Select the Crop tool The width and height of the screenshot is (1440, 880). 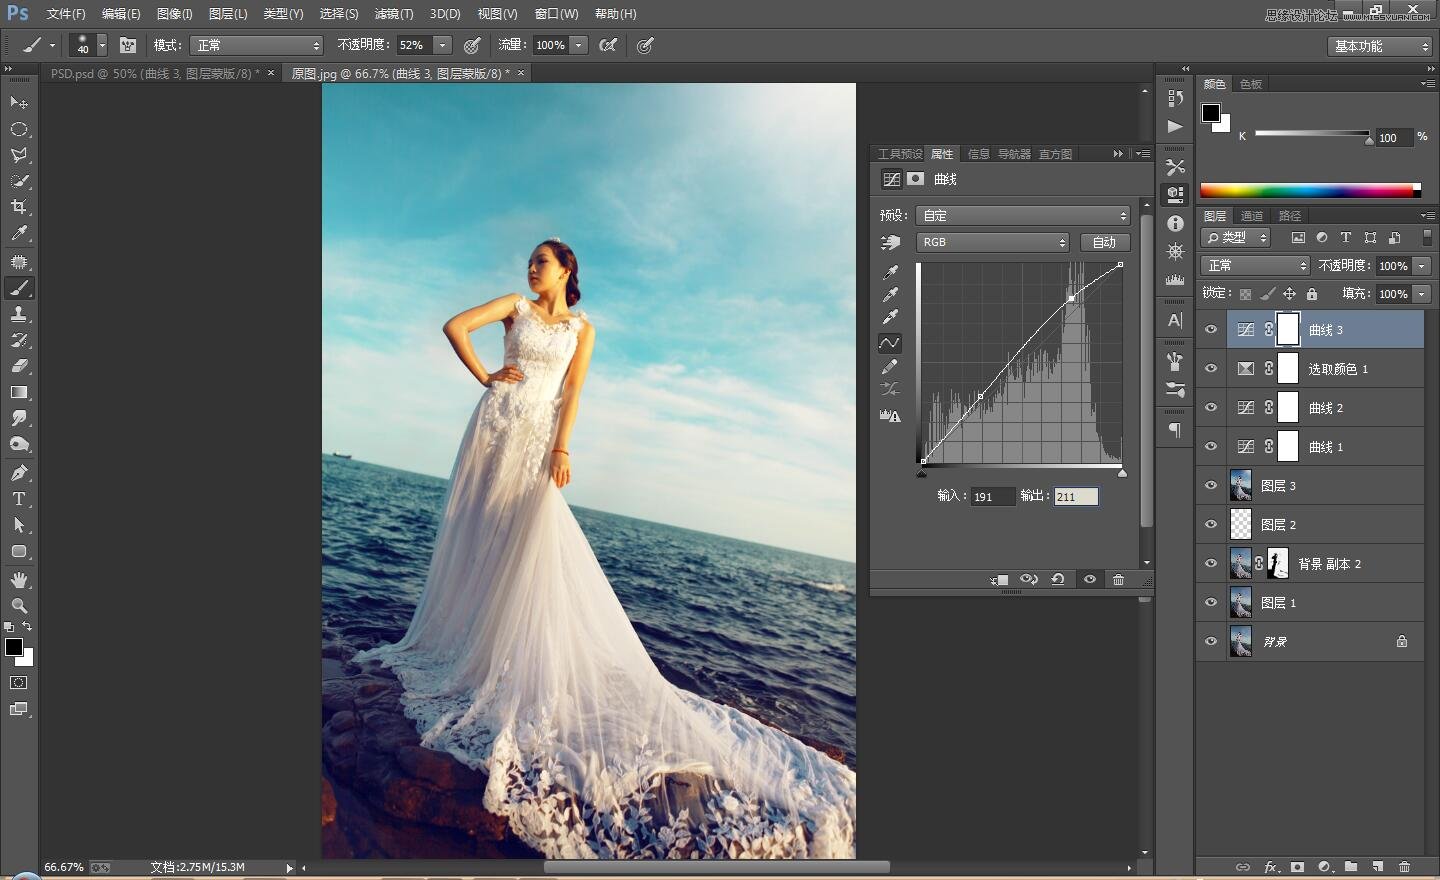point(19,207)
